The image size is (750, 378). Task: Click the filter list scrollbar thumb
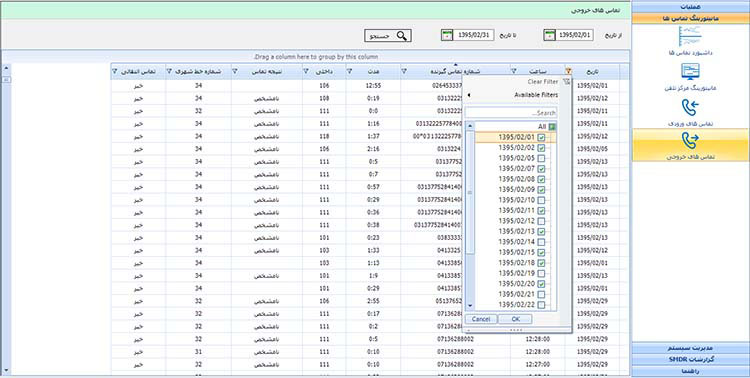pos(470,192)
